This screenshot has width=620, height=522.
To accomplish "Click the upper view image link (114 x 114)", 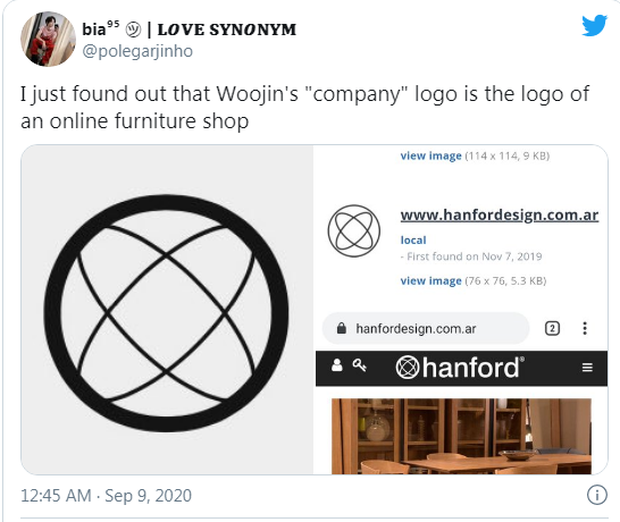I will point(431,156).
